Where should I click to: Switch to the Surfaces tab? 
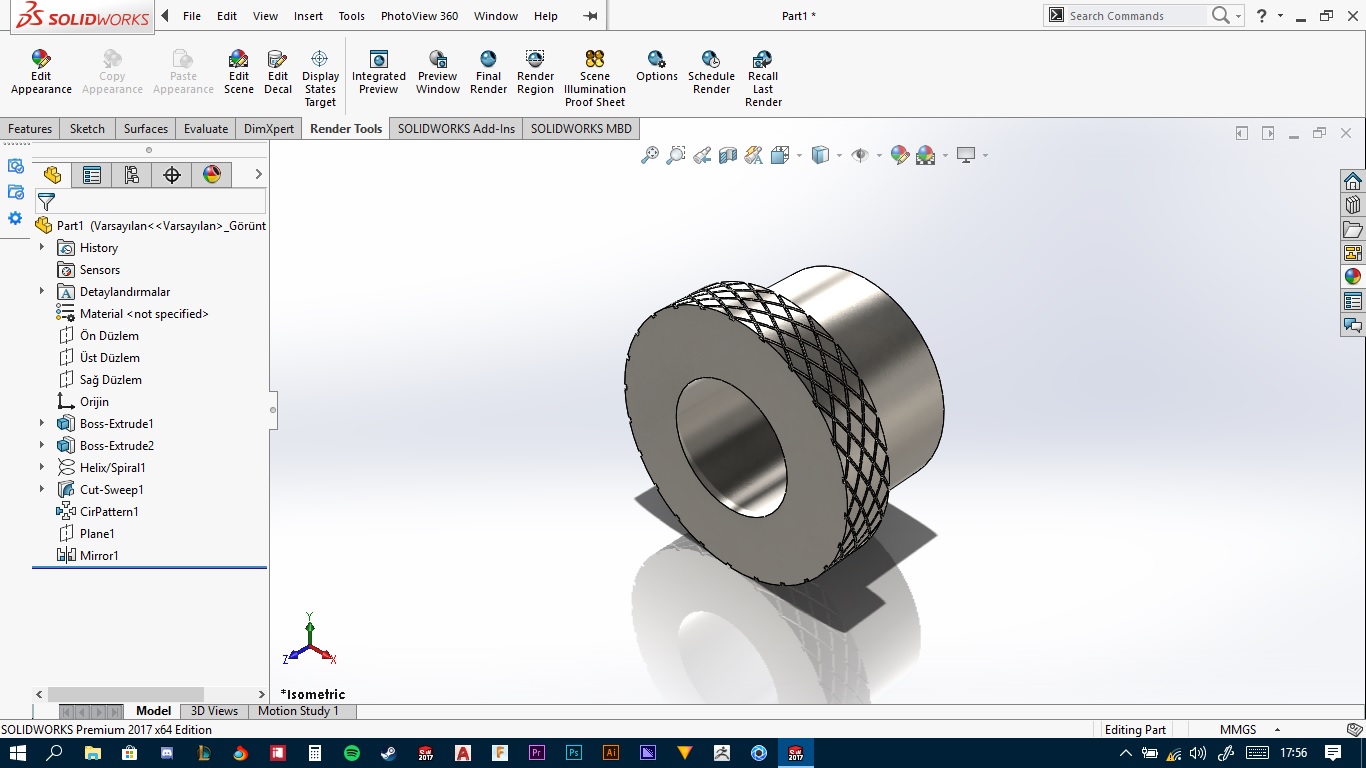[x=146, y=129]
